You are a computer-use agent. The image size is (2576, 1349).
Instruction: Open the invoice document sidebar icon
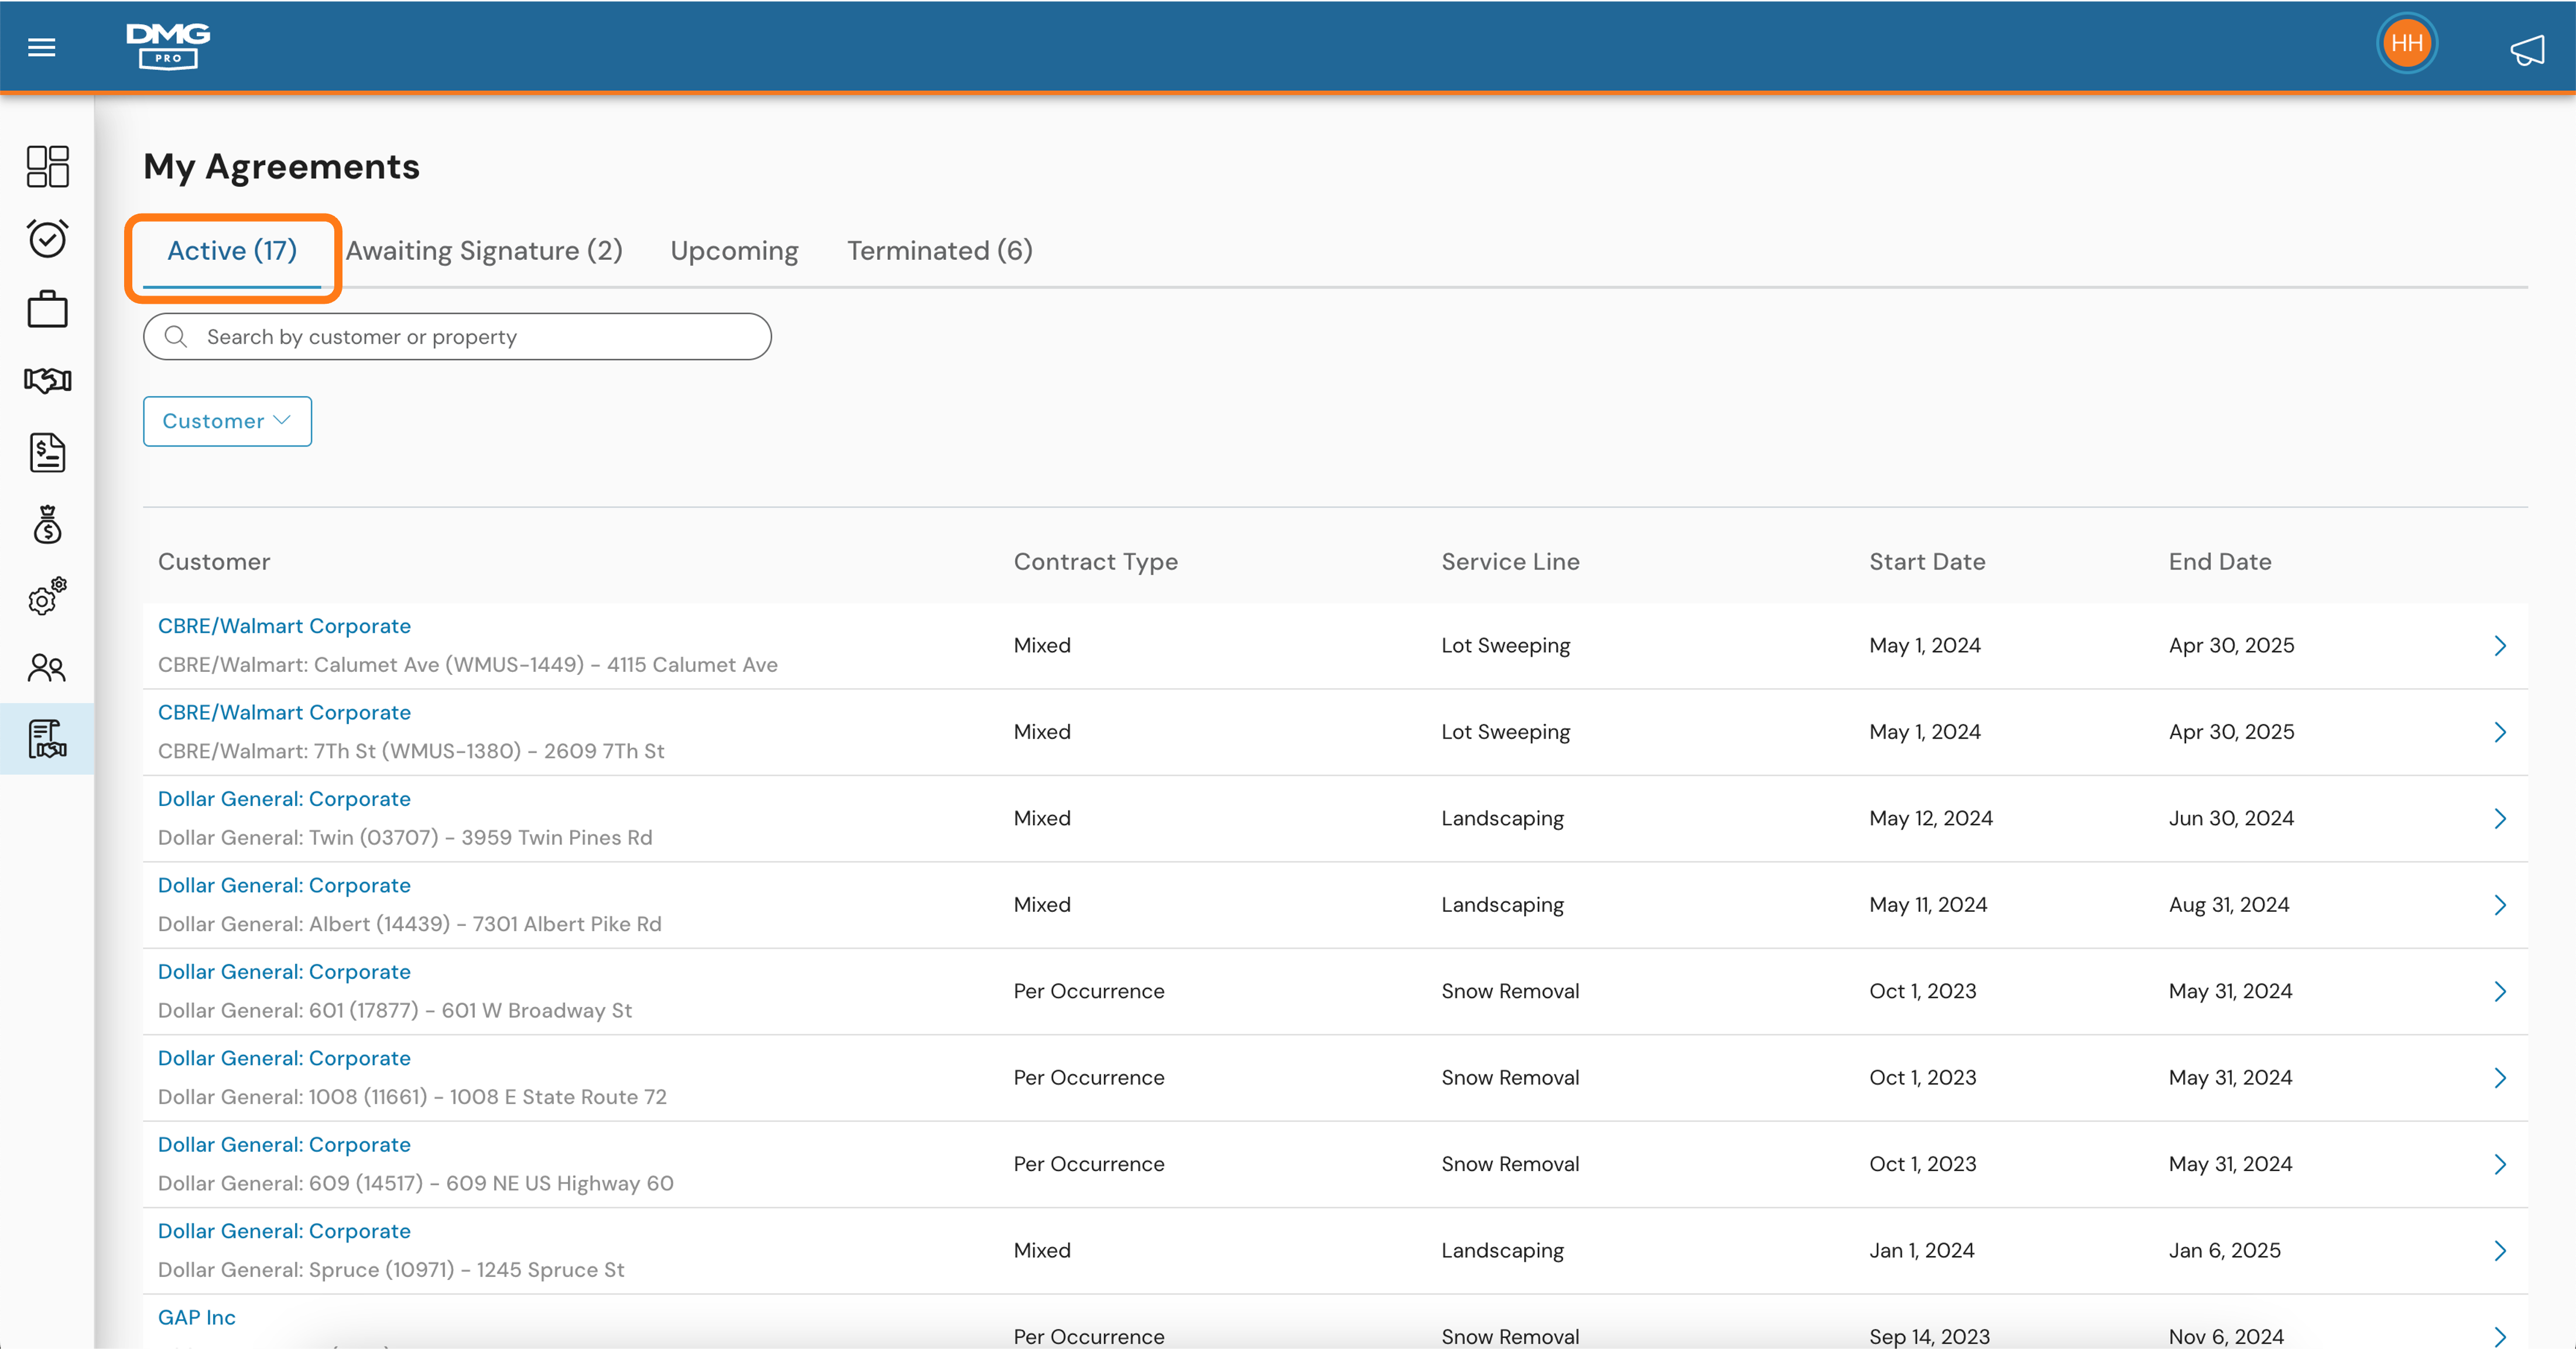(x=47, y=452)
